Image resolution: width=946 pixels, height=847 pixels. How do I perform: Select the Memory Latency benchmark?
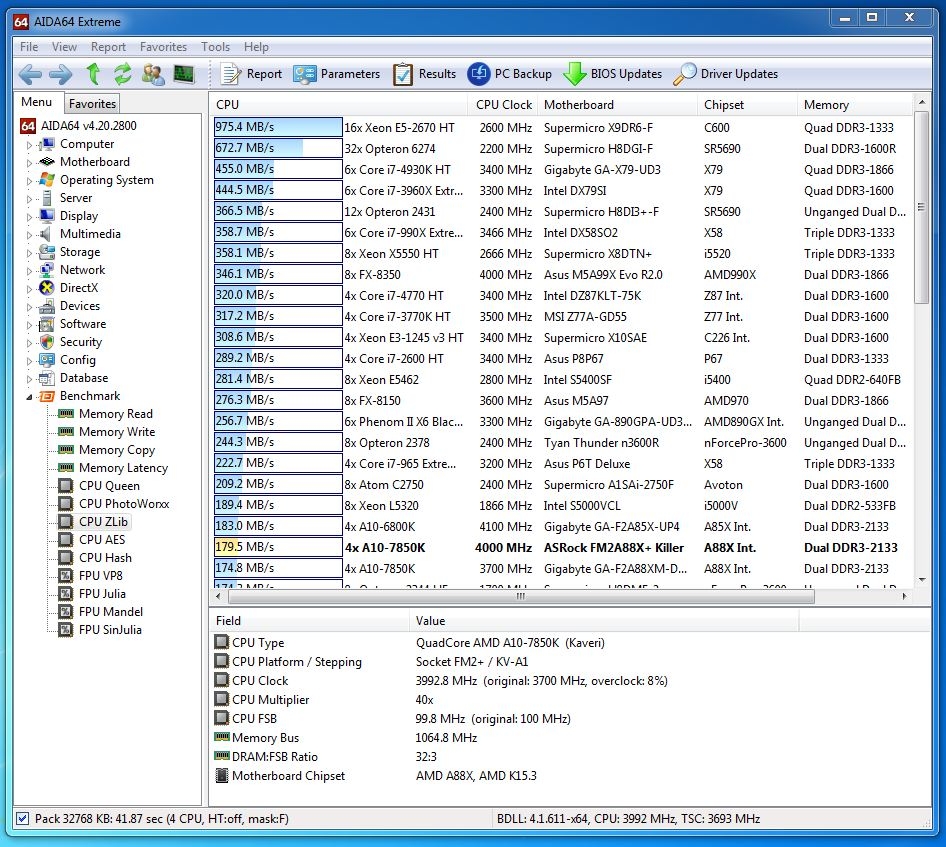point(123,468)
